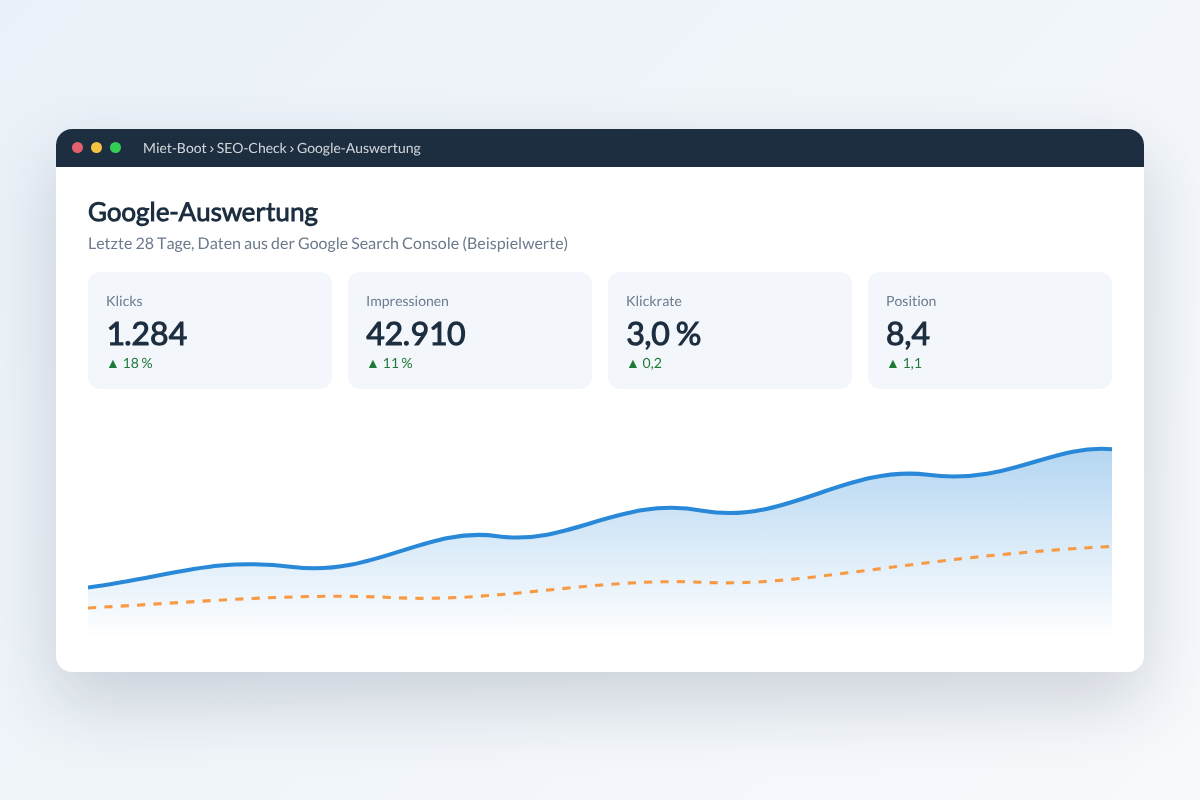
Task: Go to the SEO-Check breadcrumb
Action: click(x=251, y=148)
